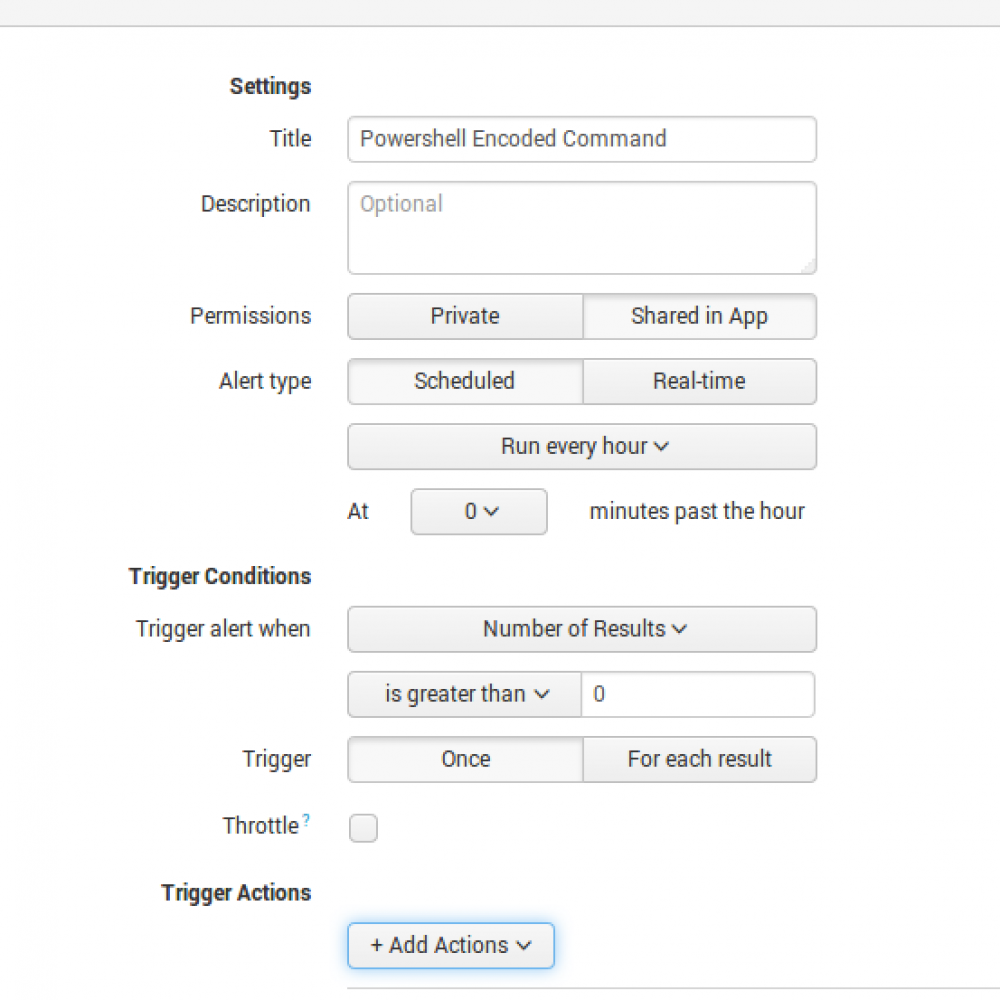1000x1000 pixels.
Task: Click the Description box resize grip
Action: [x=808, y=266]
